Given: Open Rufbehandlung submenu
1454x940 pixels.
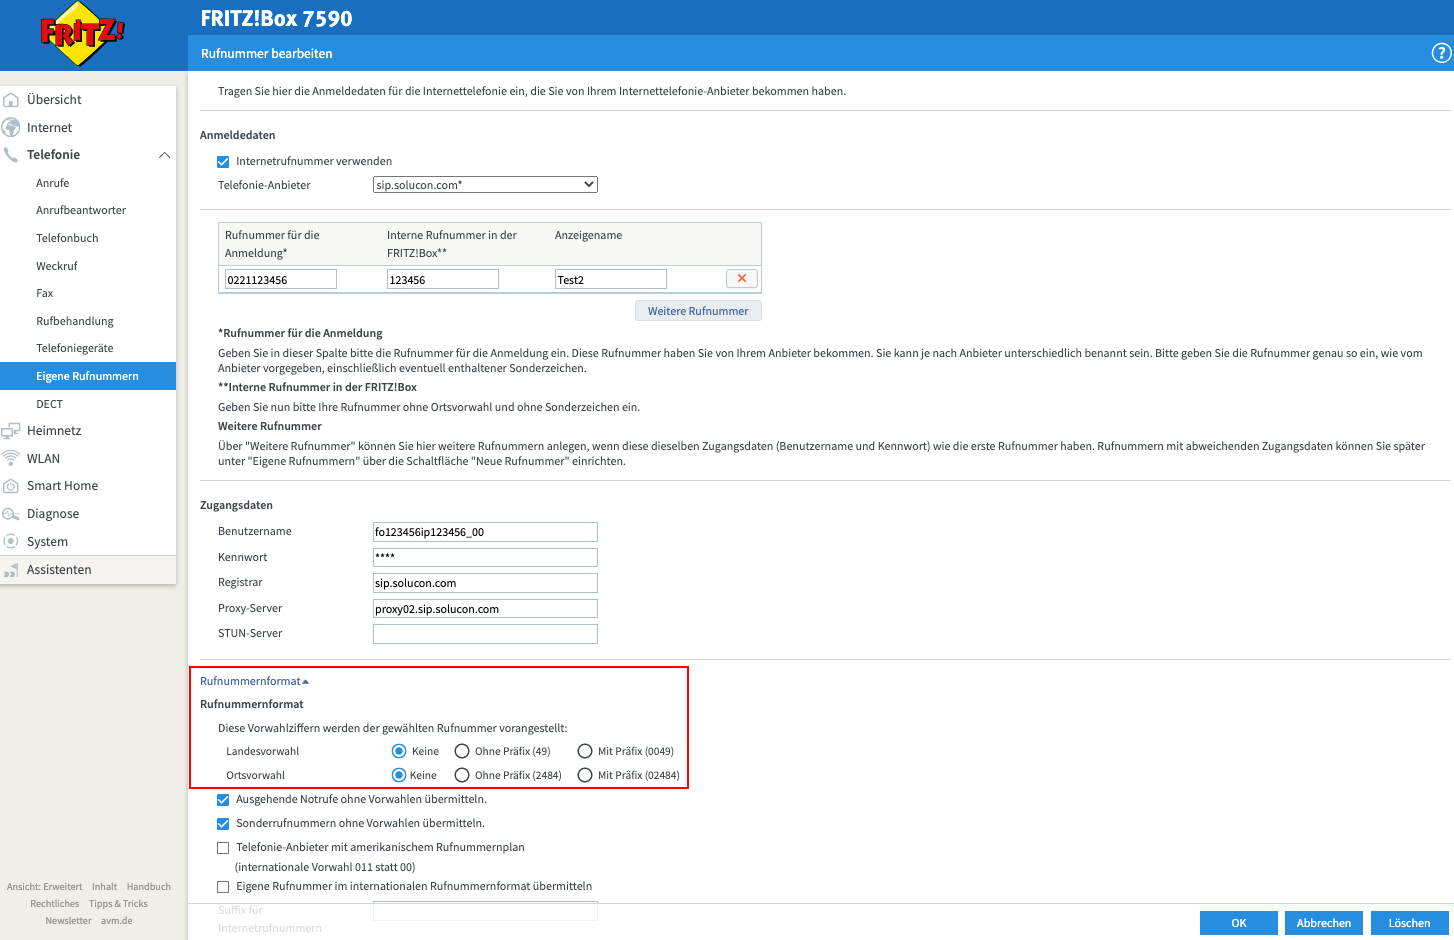Looking at the screenshot, I should coord(75,321).
